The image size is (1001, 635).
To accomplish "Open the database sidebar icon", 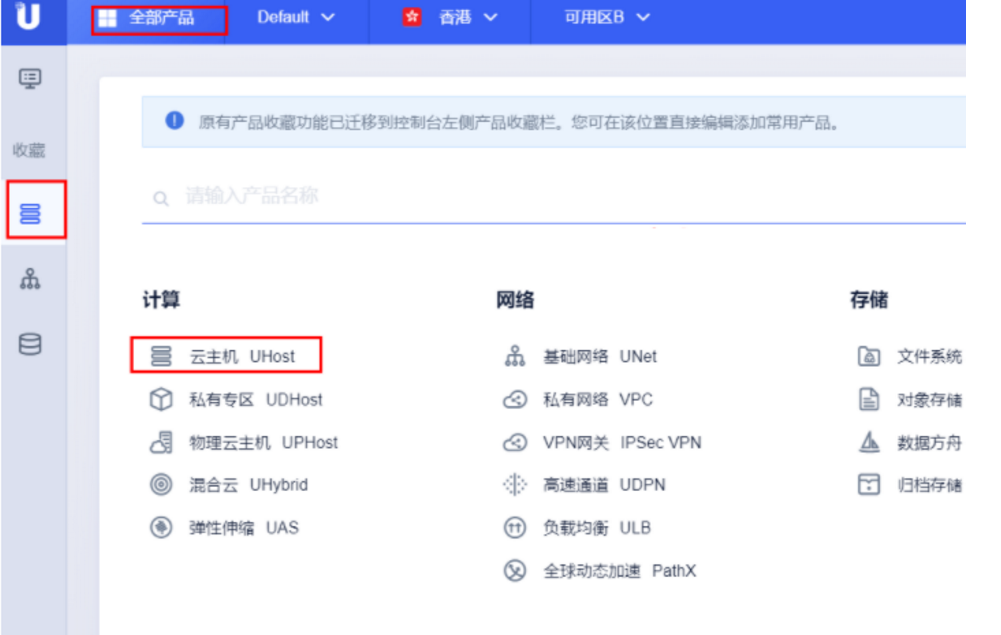I will pos(30,344).
